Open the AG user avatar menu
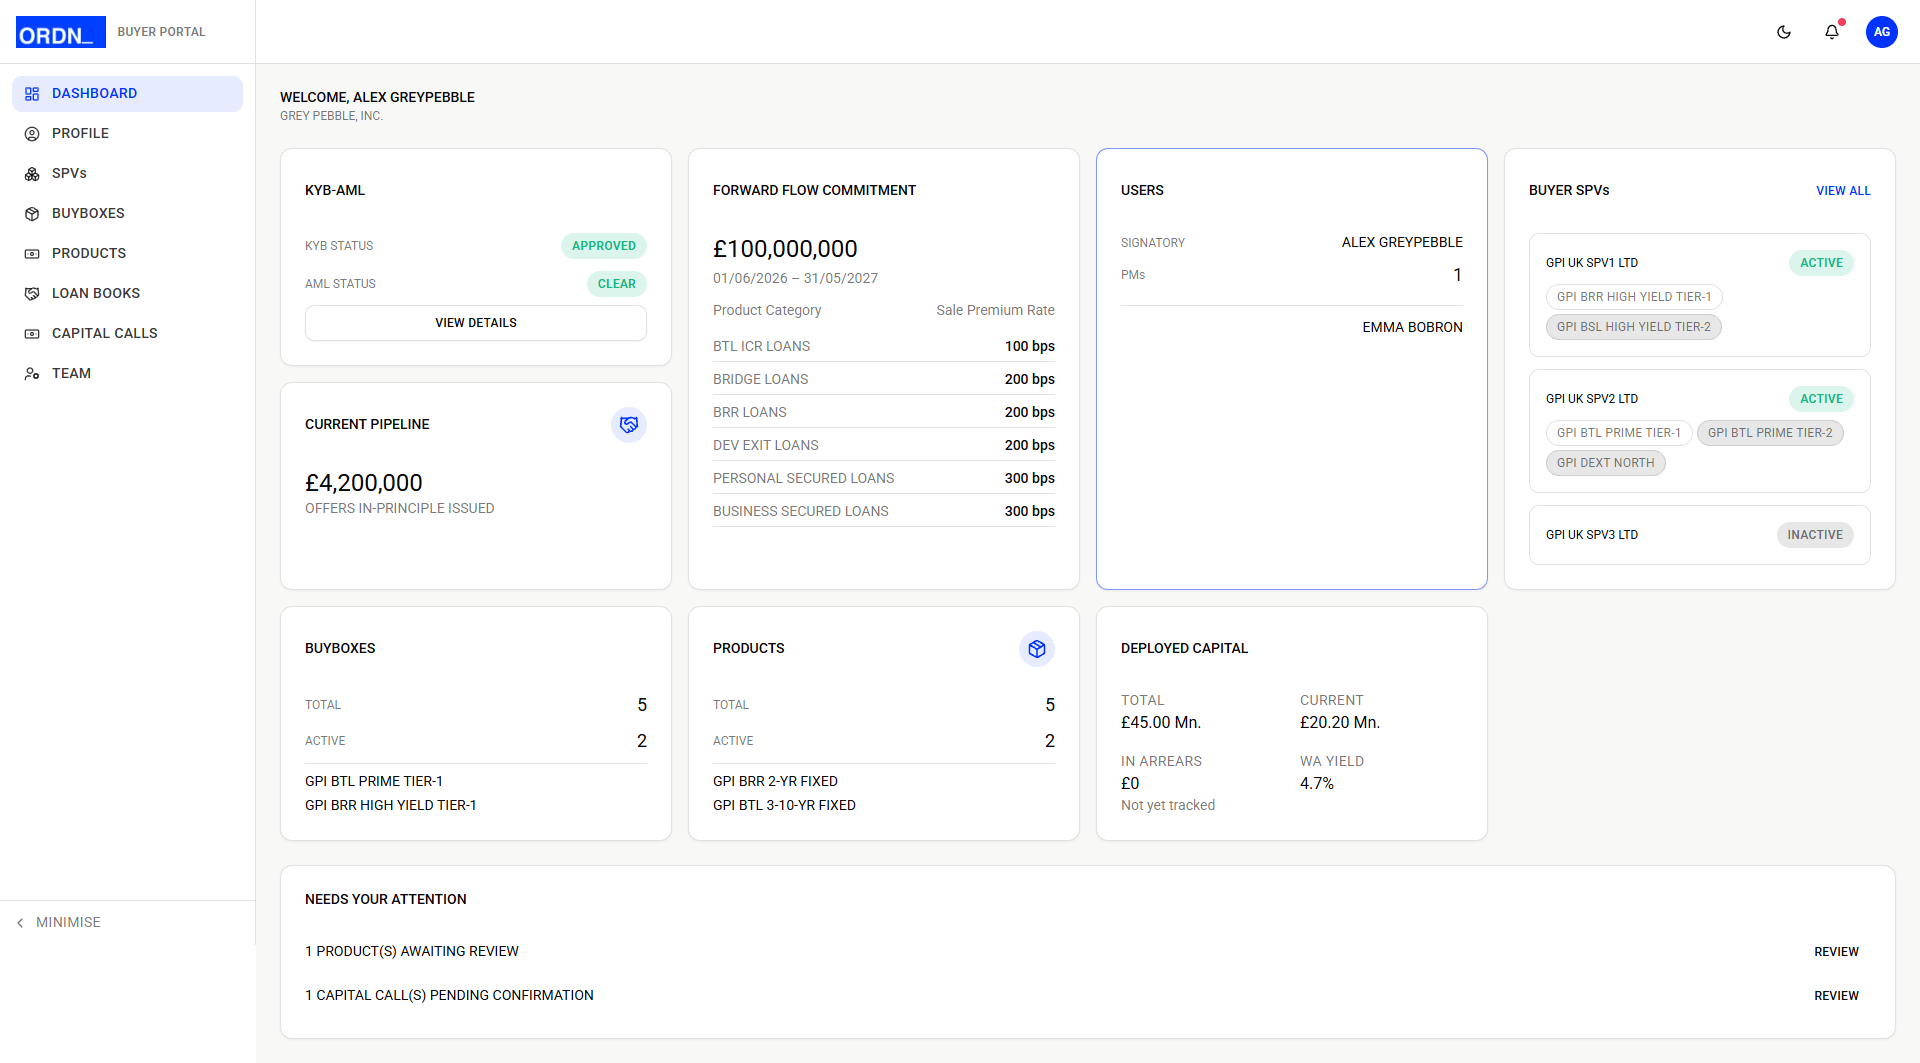 click(1882, 32)
